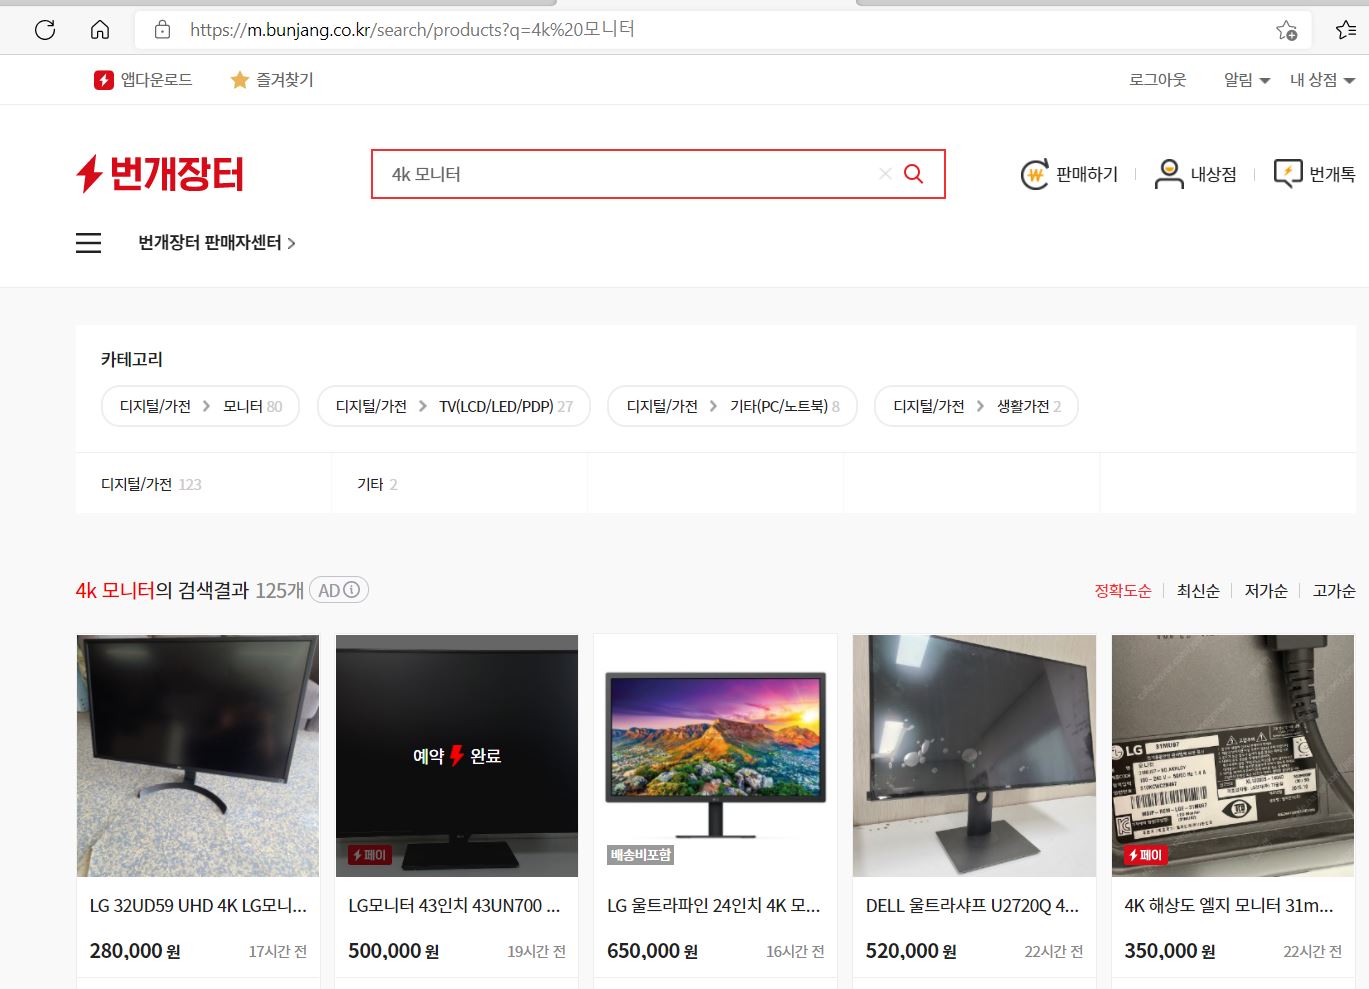Viewport: 1369px width, 989px height.
Task: Go to browser home page icon
Action: point(100,30)
